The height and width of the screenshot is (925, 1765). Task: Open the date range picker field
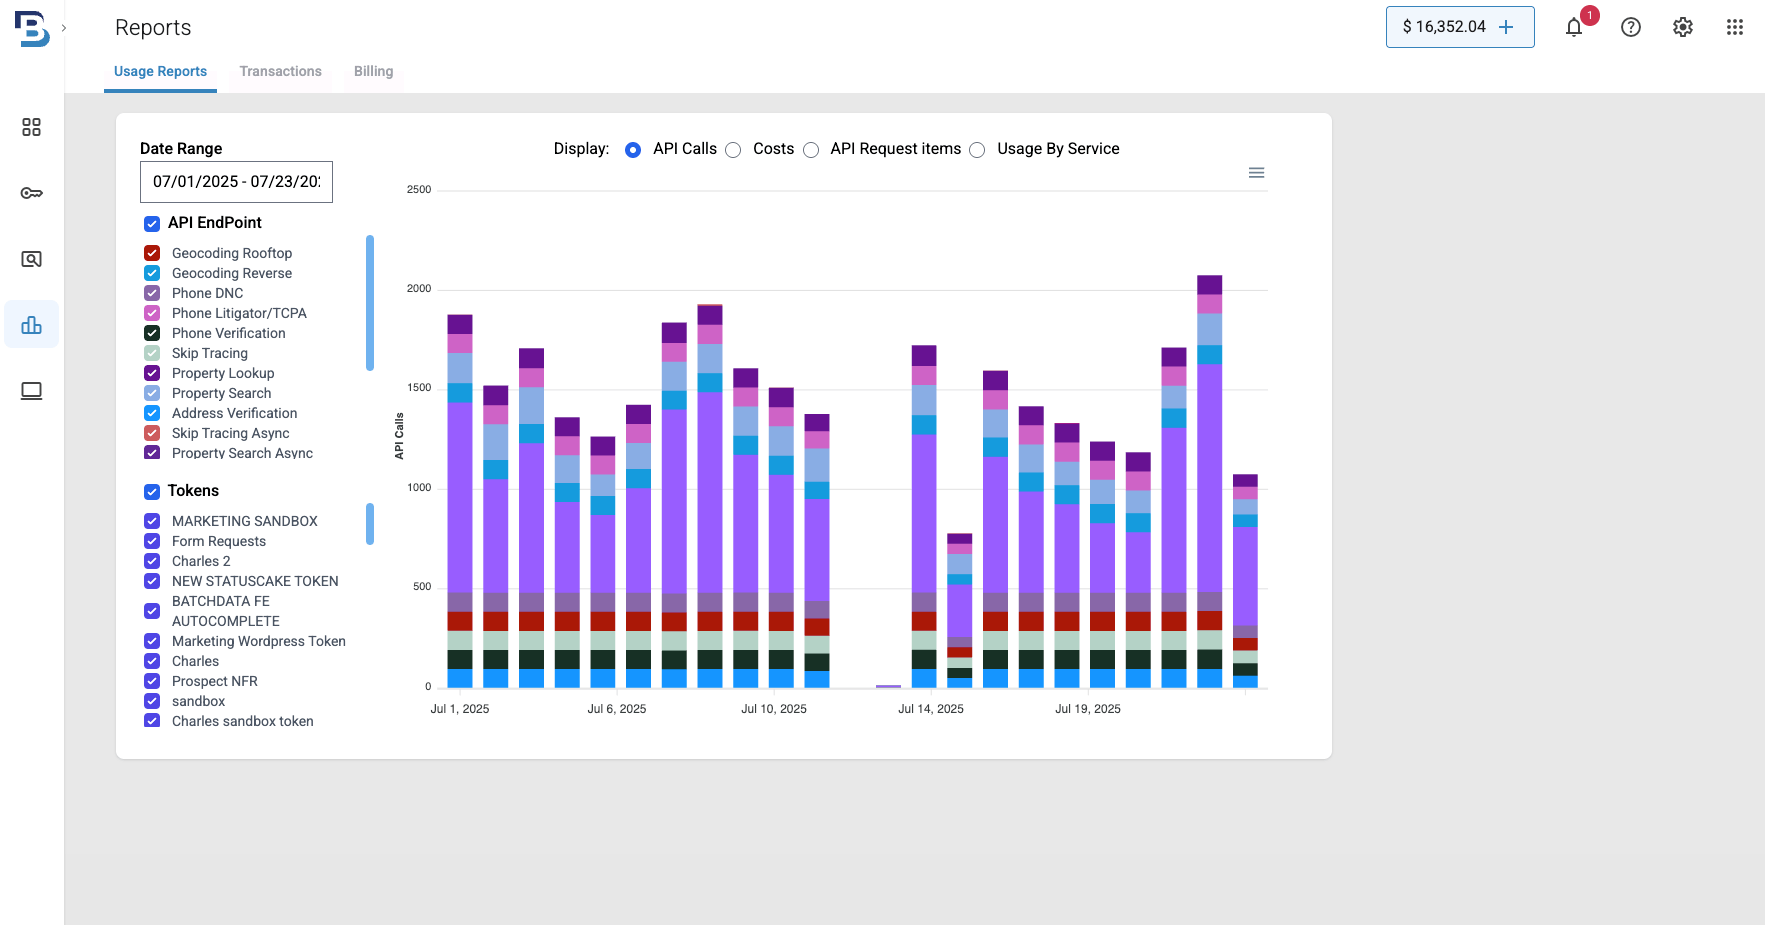pos(236,182)
